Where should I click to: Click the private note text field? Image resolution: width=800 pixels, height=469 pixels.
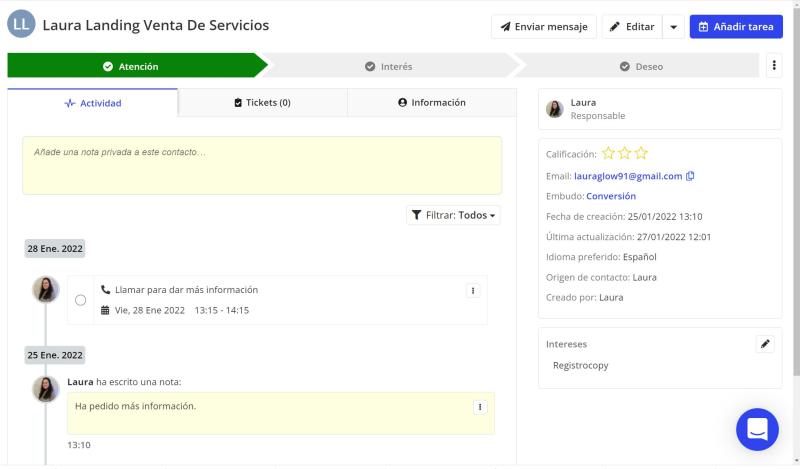coord(262,165)
